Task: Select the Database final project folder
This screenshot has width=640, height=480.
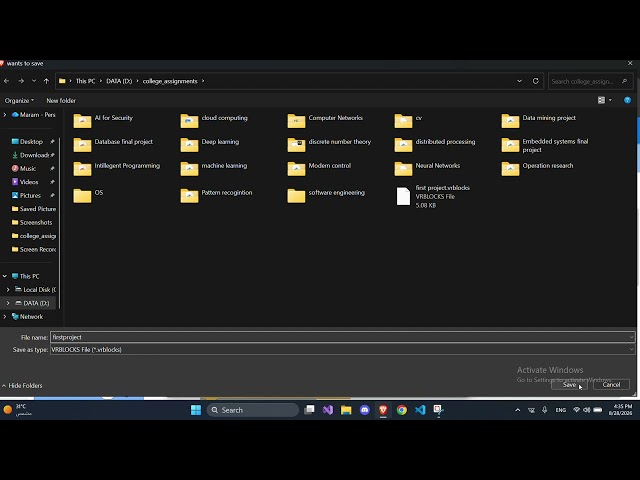Action: [113, 144]
